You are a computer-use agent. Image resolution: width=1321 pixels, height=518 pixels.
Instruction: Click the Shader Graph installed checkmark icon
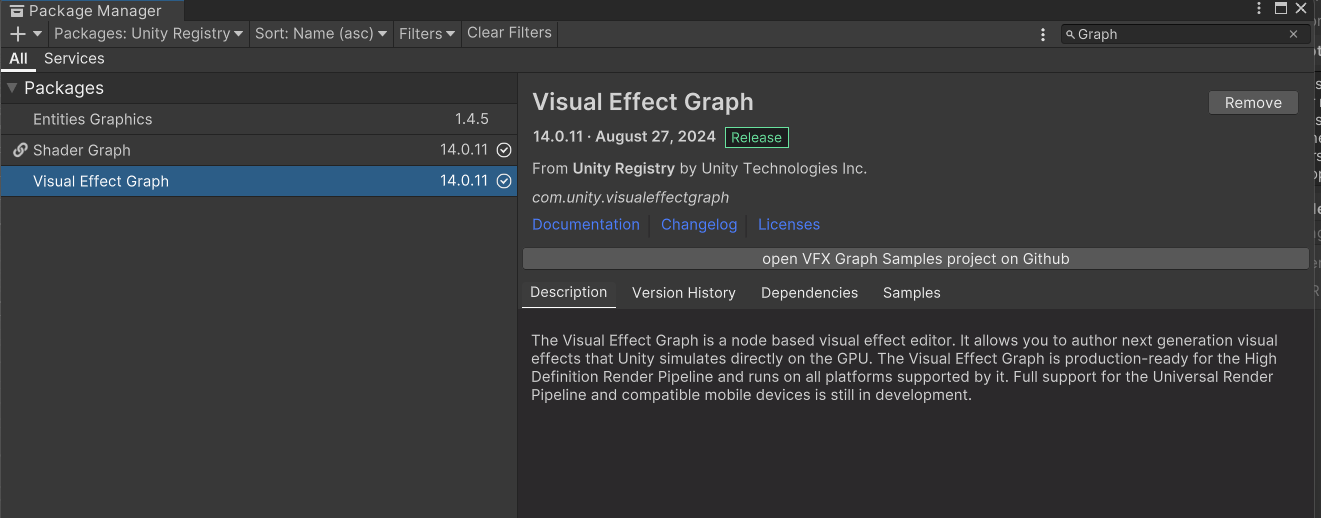tap(504, 150)
